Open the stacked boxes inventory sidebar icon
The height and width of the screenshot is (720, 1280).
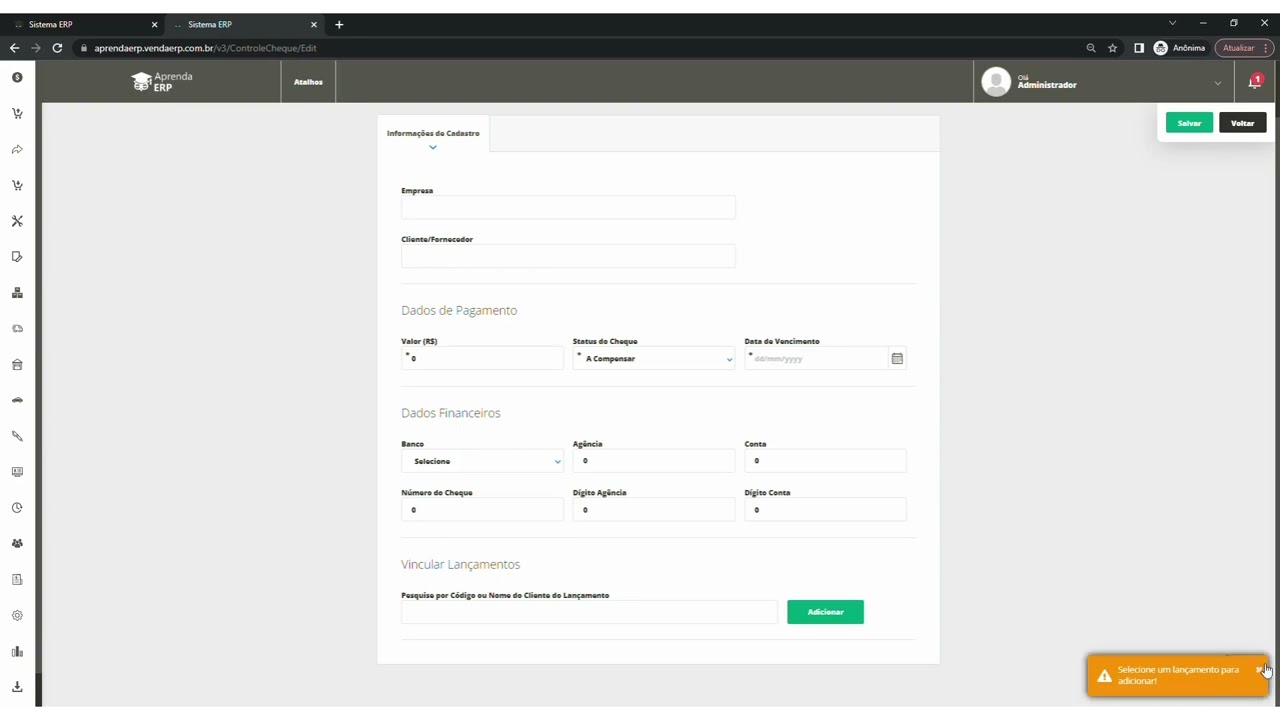click(x=17, y=293)
